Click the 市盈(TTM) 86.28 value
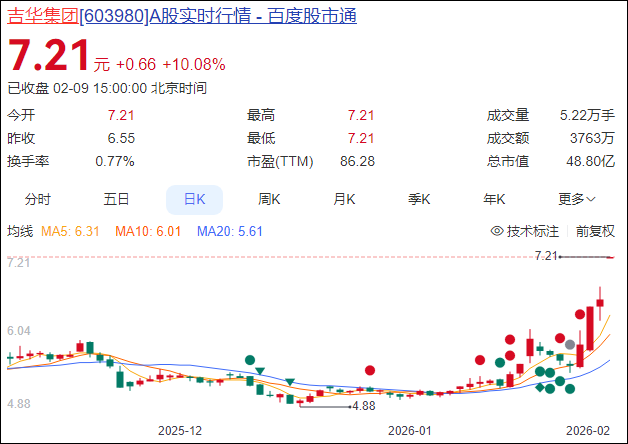 tap(357, 161)
